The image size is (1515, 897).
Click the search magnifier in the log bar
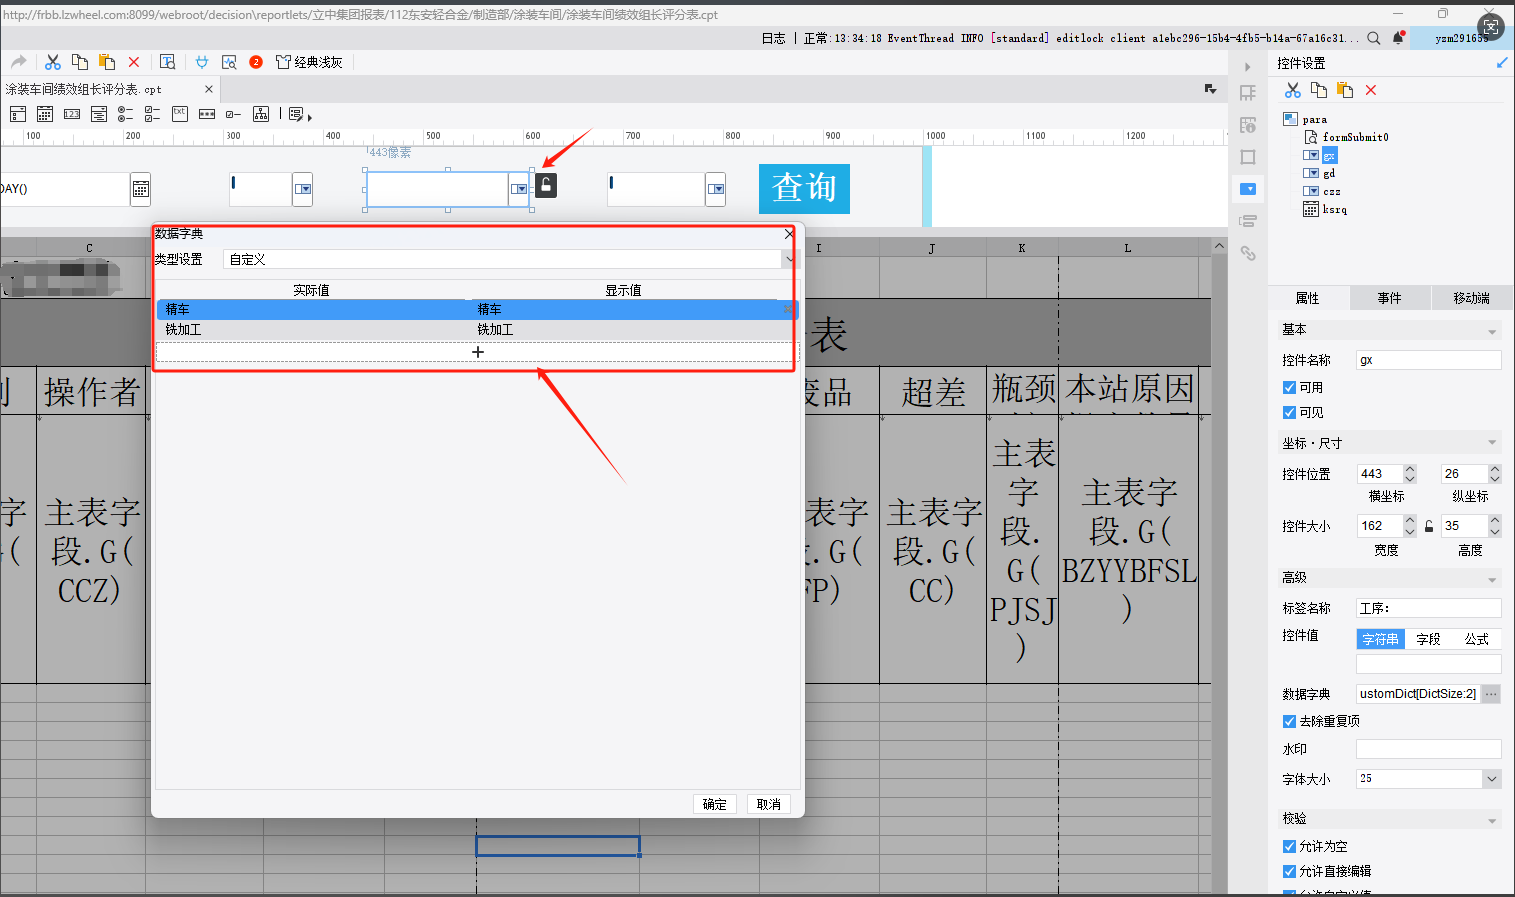(x=1374, y=38)
